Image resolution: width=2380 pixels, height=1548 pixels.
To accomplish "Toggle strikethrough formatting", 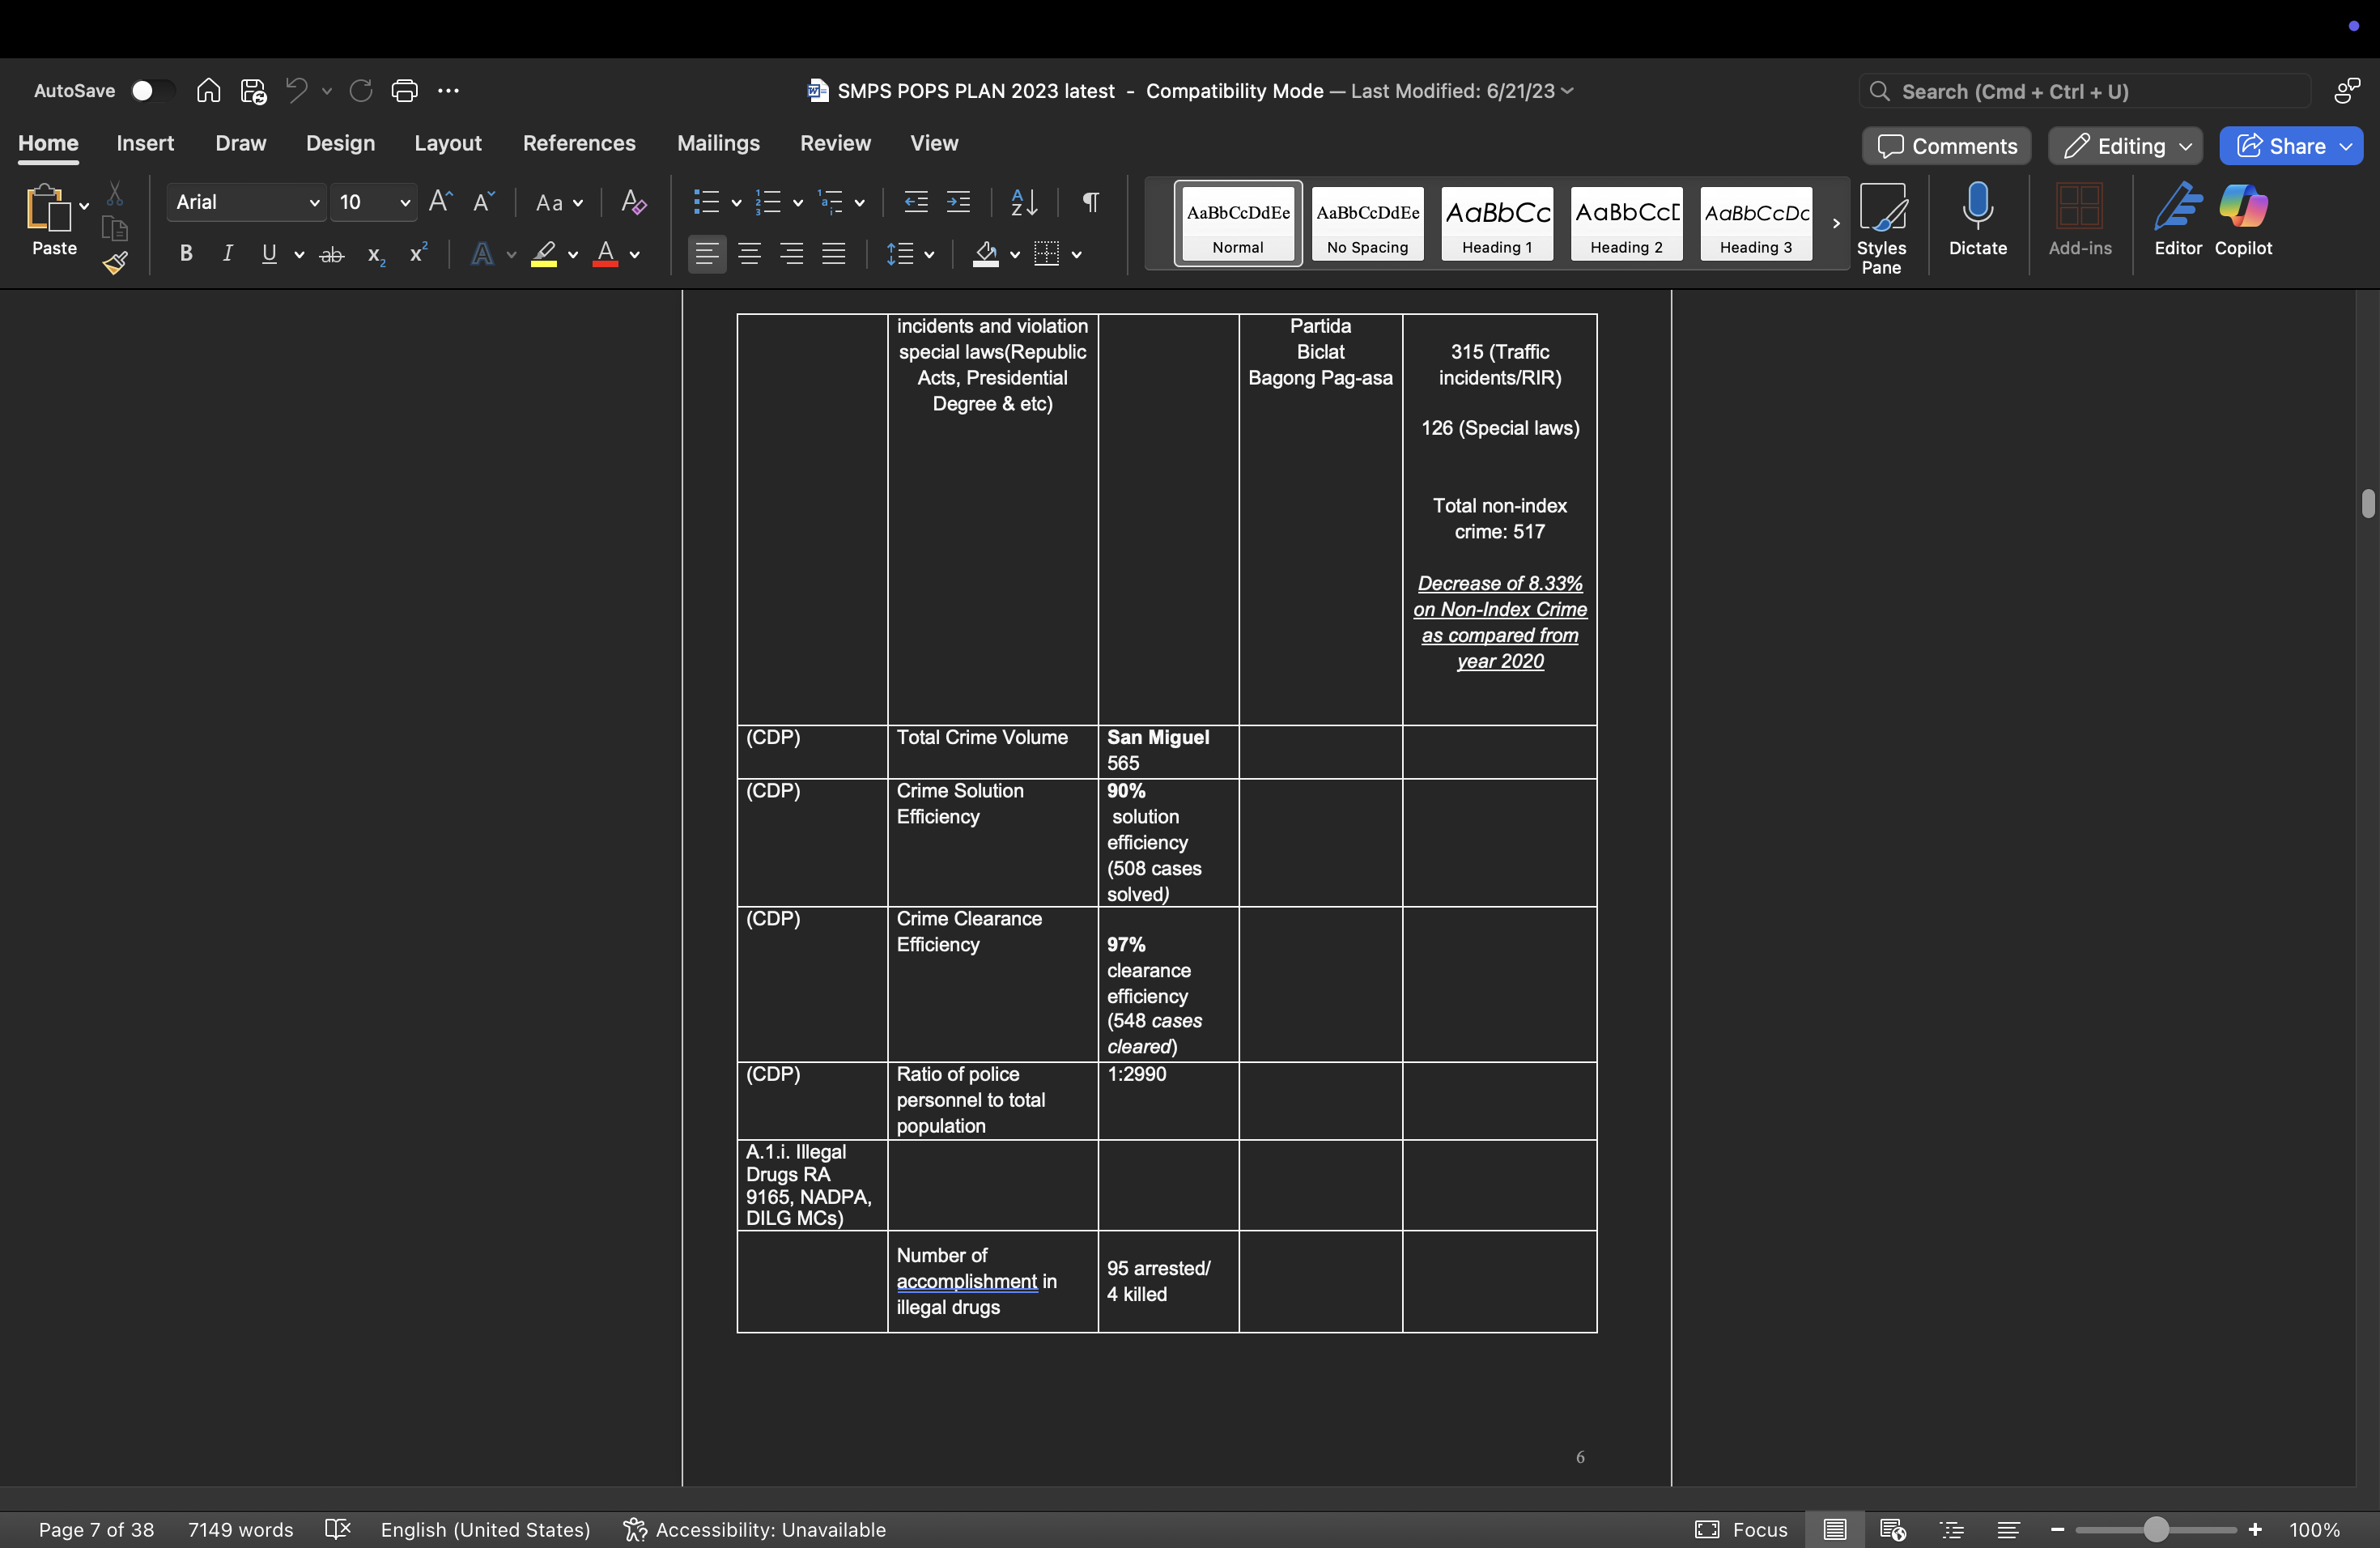I will (x=332, y=255).
